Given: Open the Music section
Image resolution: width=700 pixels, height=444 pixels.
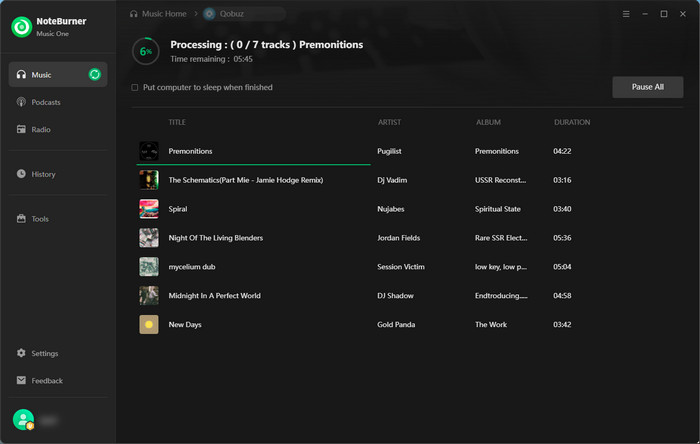Looking at the screenshot, I should 58,75.
